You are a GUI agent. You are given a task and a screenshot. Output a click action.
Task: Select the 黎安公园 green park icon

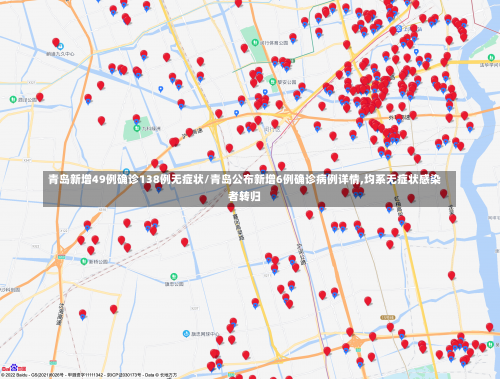point(273,82)
